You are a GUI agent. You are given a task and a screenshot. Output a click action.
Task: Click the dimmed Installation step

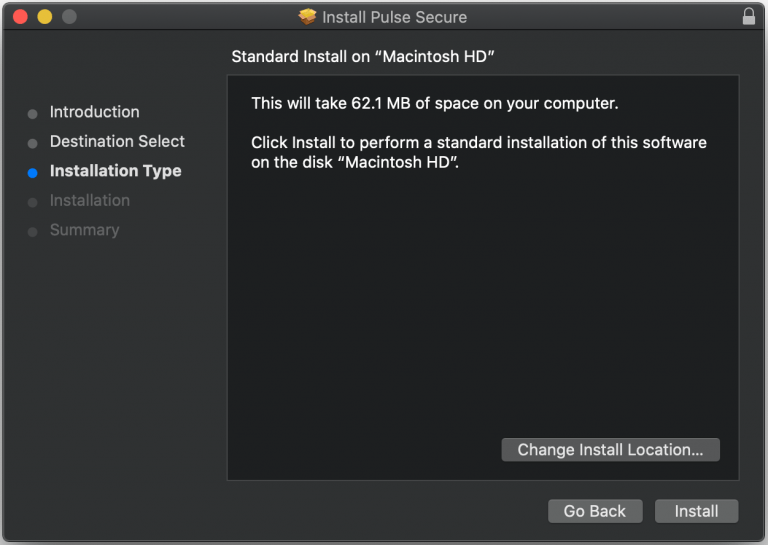(x=89, y=200)
